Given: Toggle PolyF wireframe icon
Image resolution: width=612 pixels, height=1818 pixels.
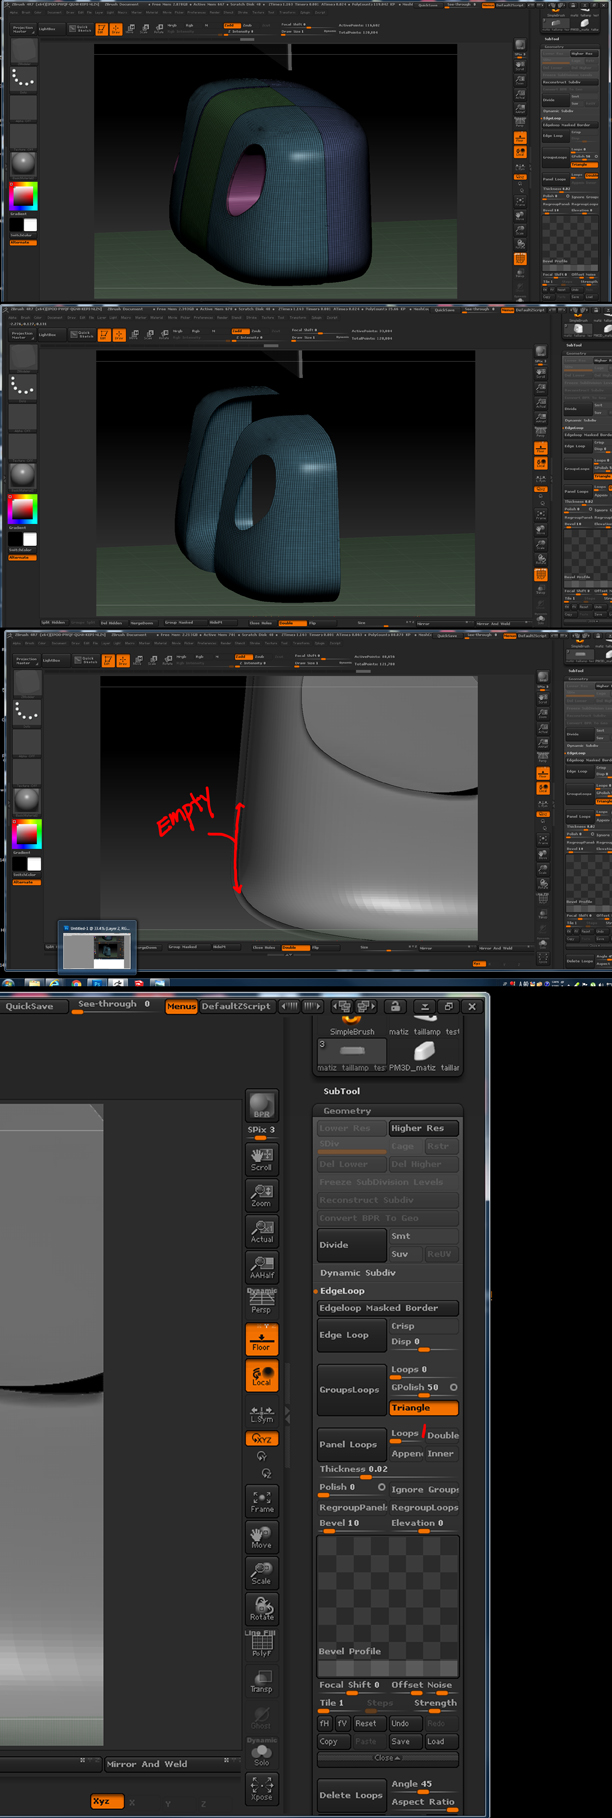Looking at the screenshot, I should point(262,1645).
